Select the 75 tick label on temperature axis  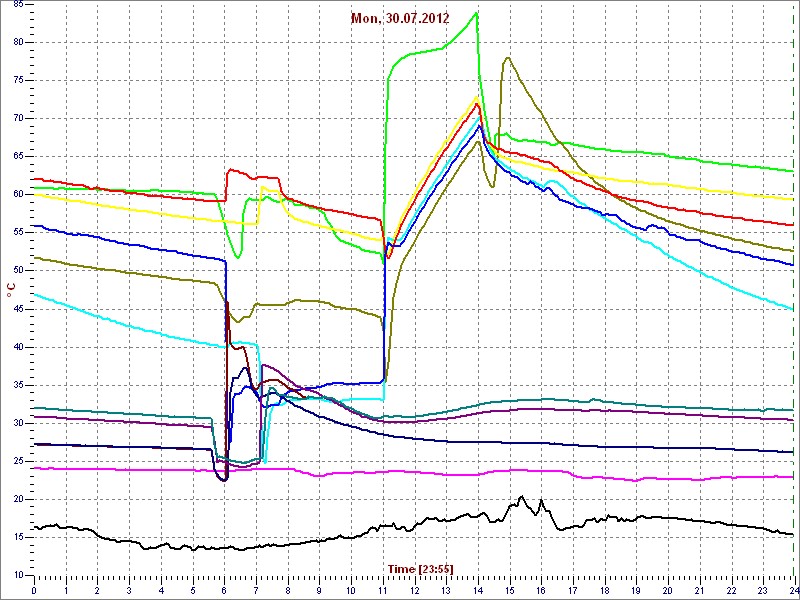[19, 81]
